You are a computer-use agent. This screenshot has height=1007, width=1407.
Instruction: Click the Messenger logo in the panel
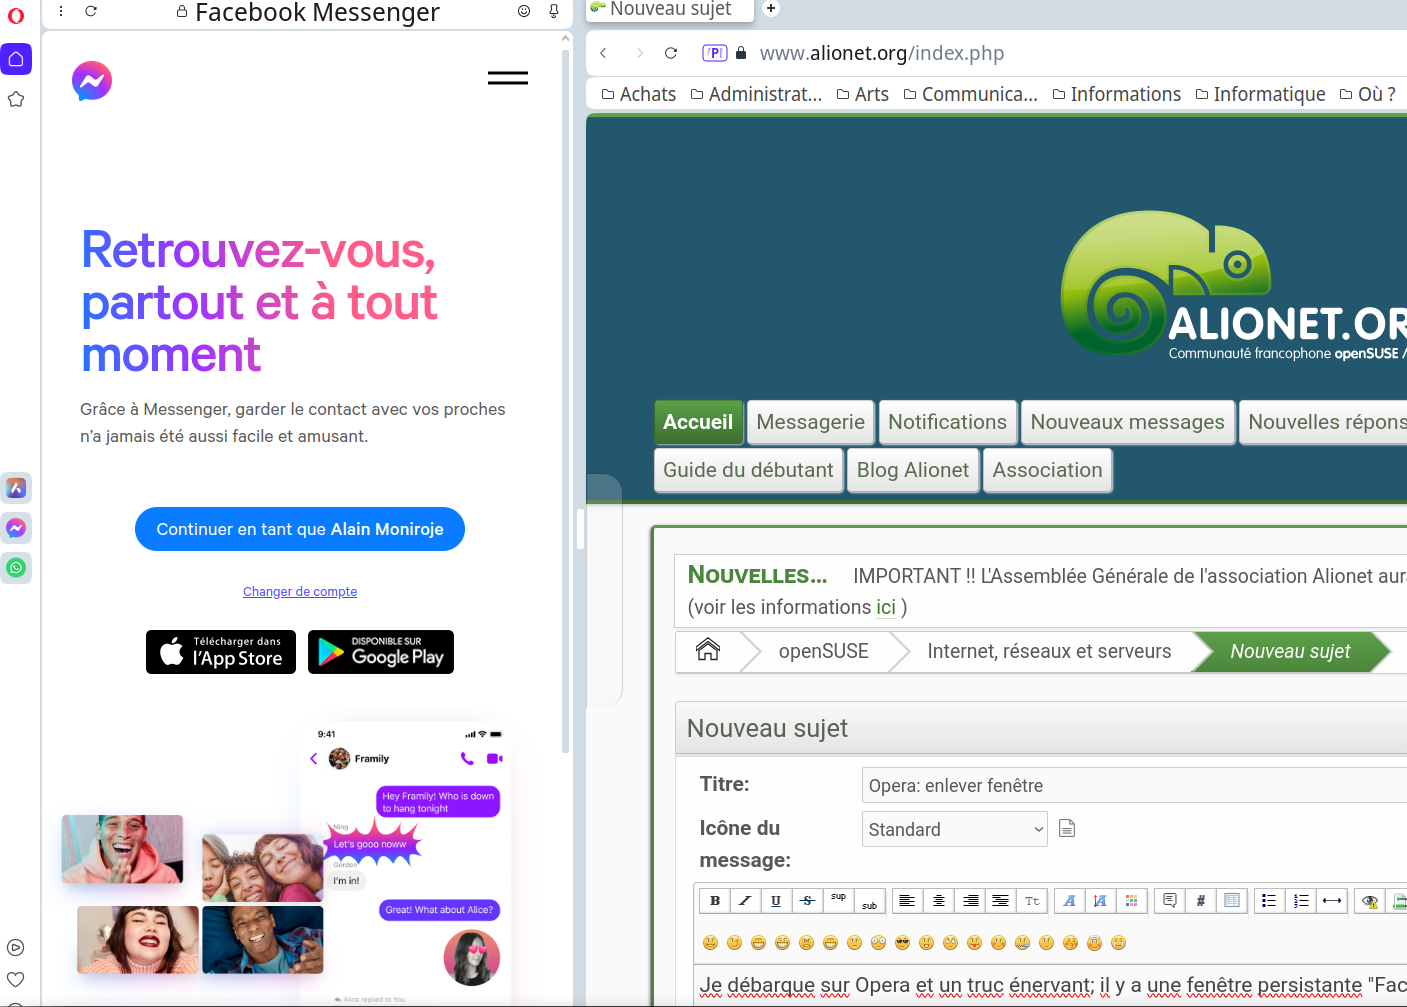point(92,81)
